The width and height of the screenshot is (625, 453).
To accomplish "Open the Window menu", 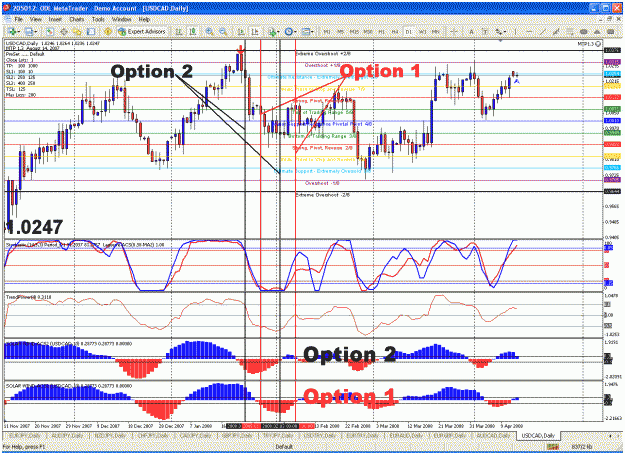I will pos(121,19).
